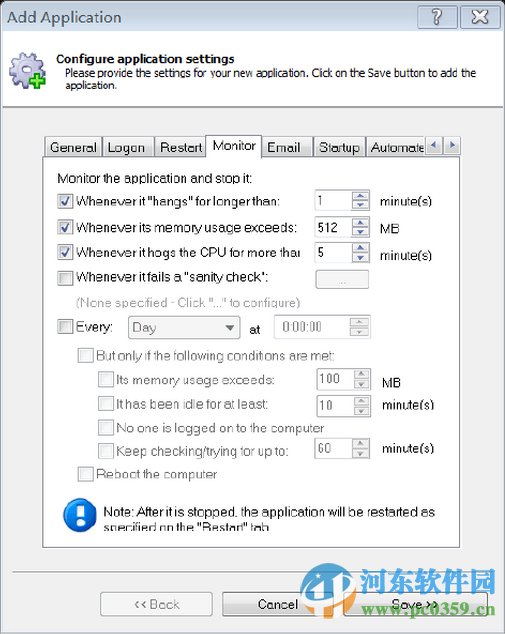505x634 pixels.
Task: Increase memory limit 512 MB spinner
Action: coord(360,222)
